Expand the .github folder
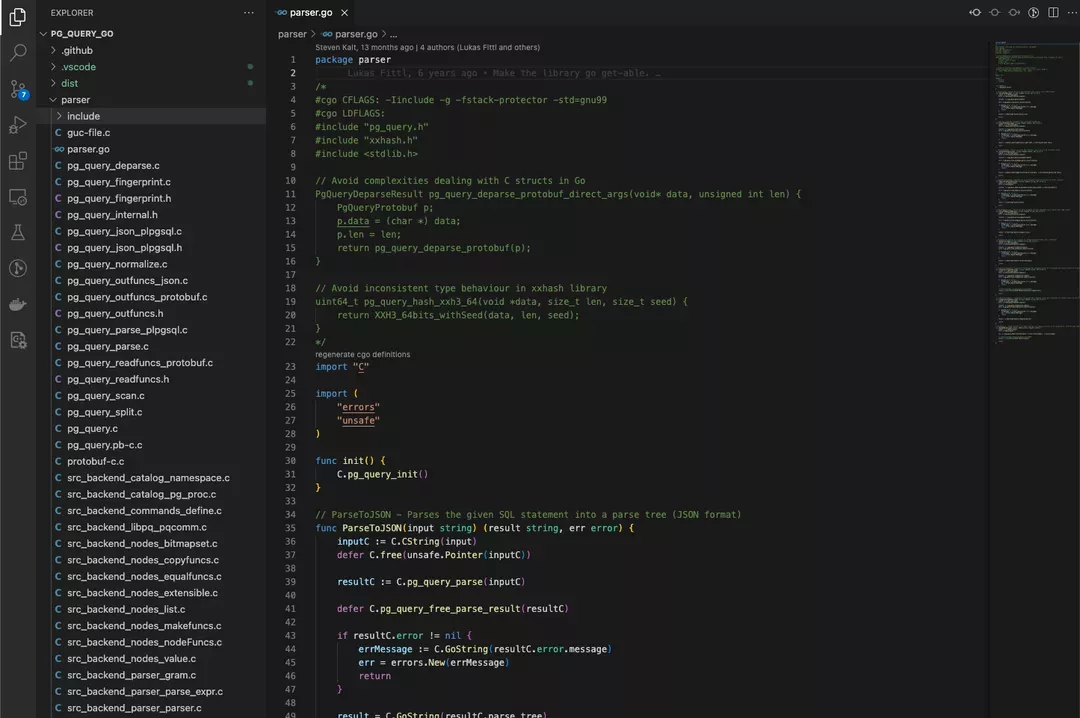The image size is (1080, 718). click(77, 50)
